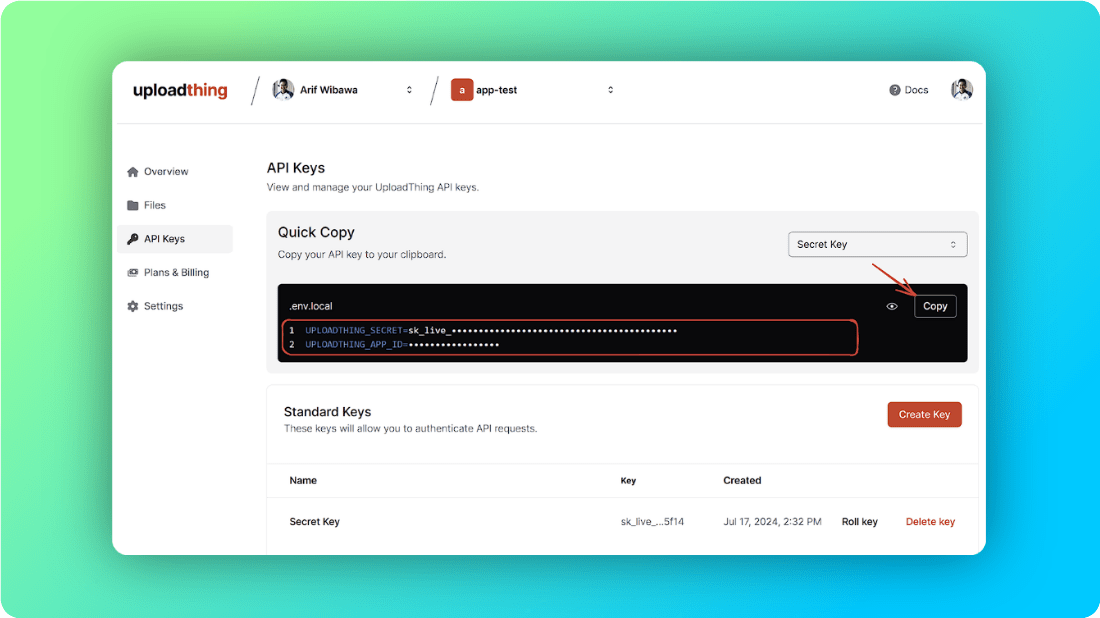
Task: Expand the Secret Key dropdown
Action: pos(877,244)
